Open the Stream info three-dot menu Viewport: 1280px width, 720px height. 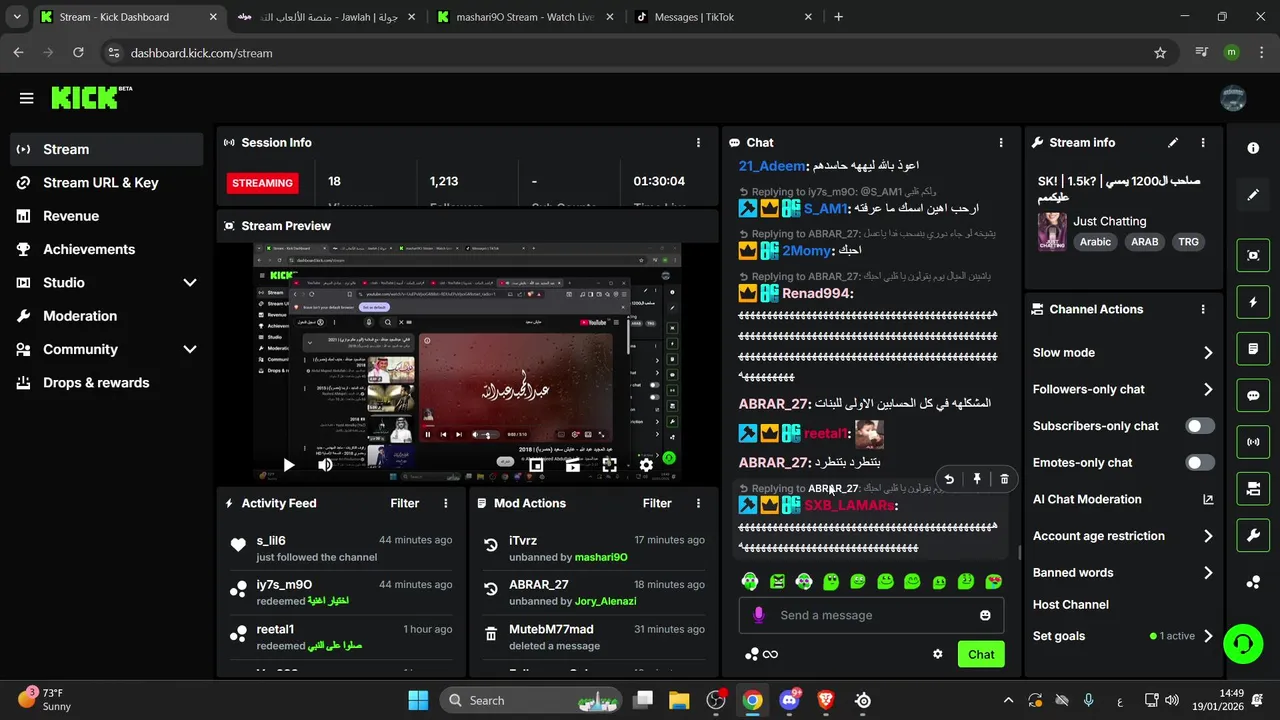point(1203,143)
